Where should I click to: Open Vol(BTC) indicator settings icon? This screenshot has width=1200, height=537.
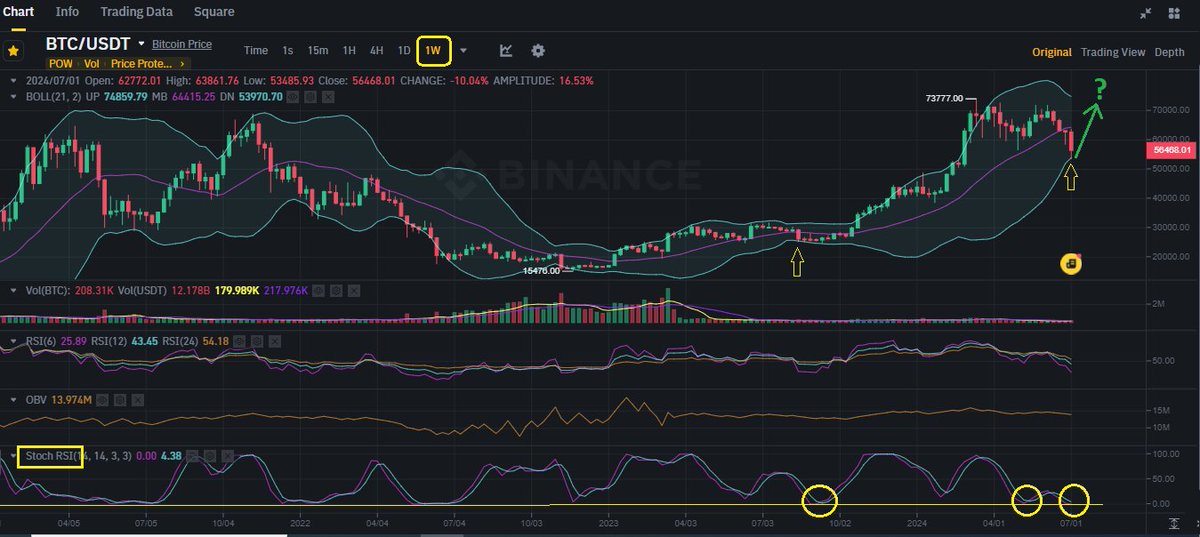click(x=336, y=291)
